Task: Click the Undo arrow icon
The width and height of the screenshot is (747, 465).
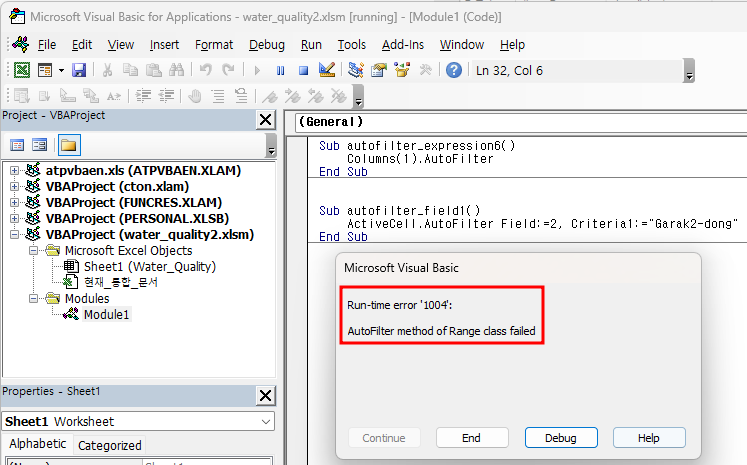Action: click(205, 71)
